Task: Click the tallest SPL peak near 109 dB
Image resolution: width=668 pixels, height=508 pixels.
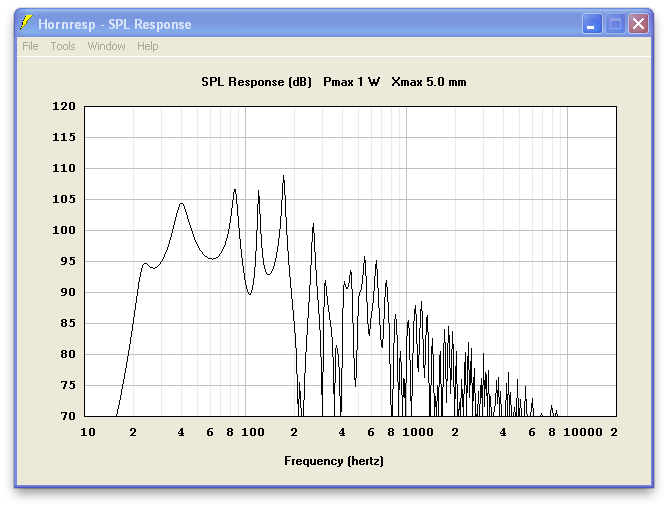Action: coord(284,176)
